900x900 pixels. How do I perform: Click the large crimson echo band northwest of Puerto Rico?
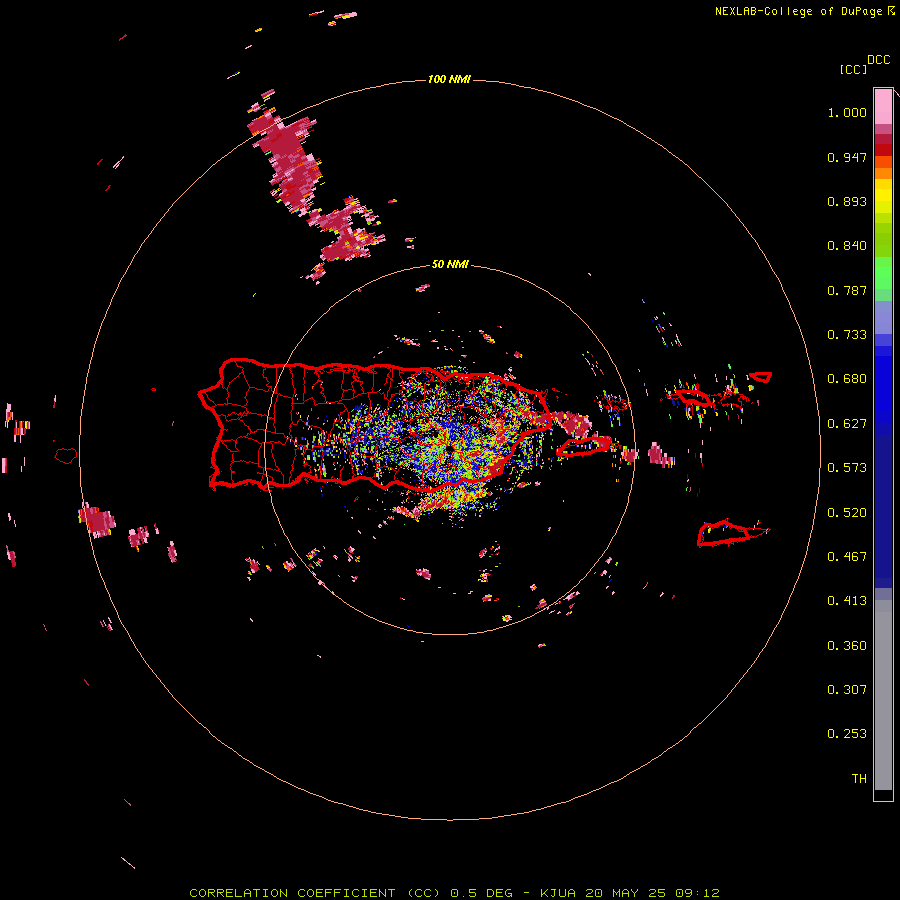pos(294,162)
